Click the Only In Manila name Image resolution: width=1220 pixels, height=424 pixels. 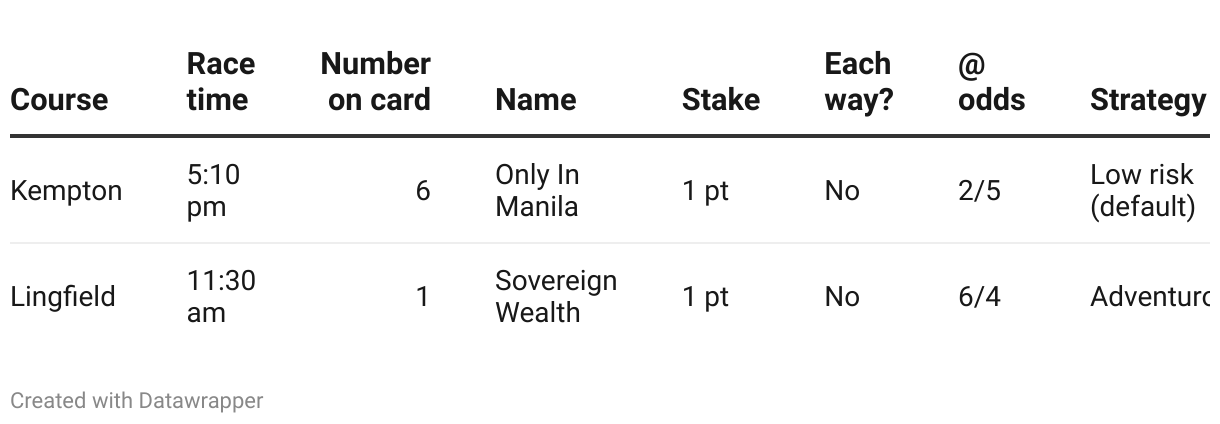(537, 190)
